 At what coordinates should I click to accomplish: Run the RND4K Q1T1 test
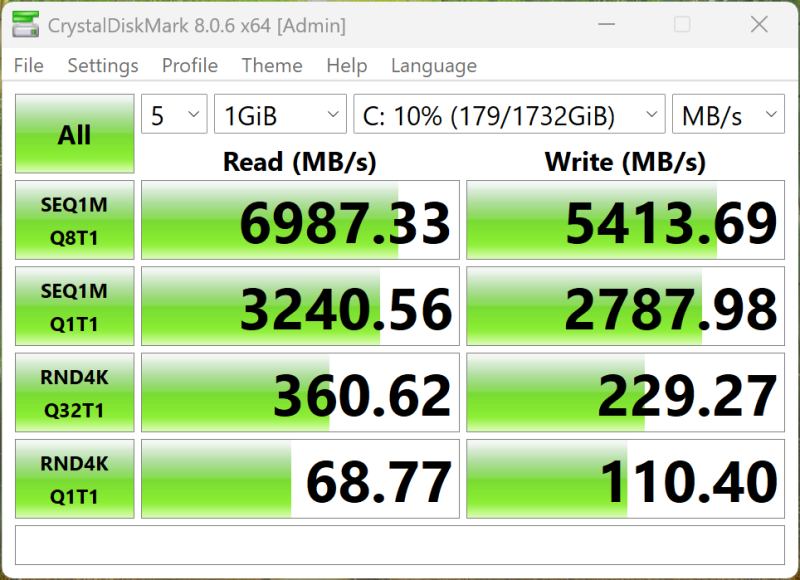[74, 479]
